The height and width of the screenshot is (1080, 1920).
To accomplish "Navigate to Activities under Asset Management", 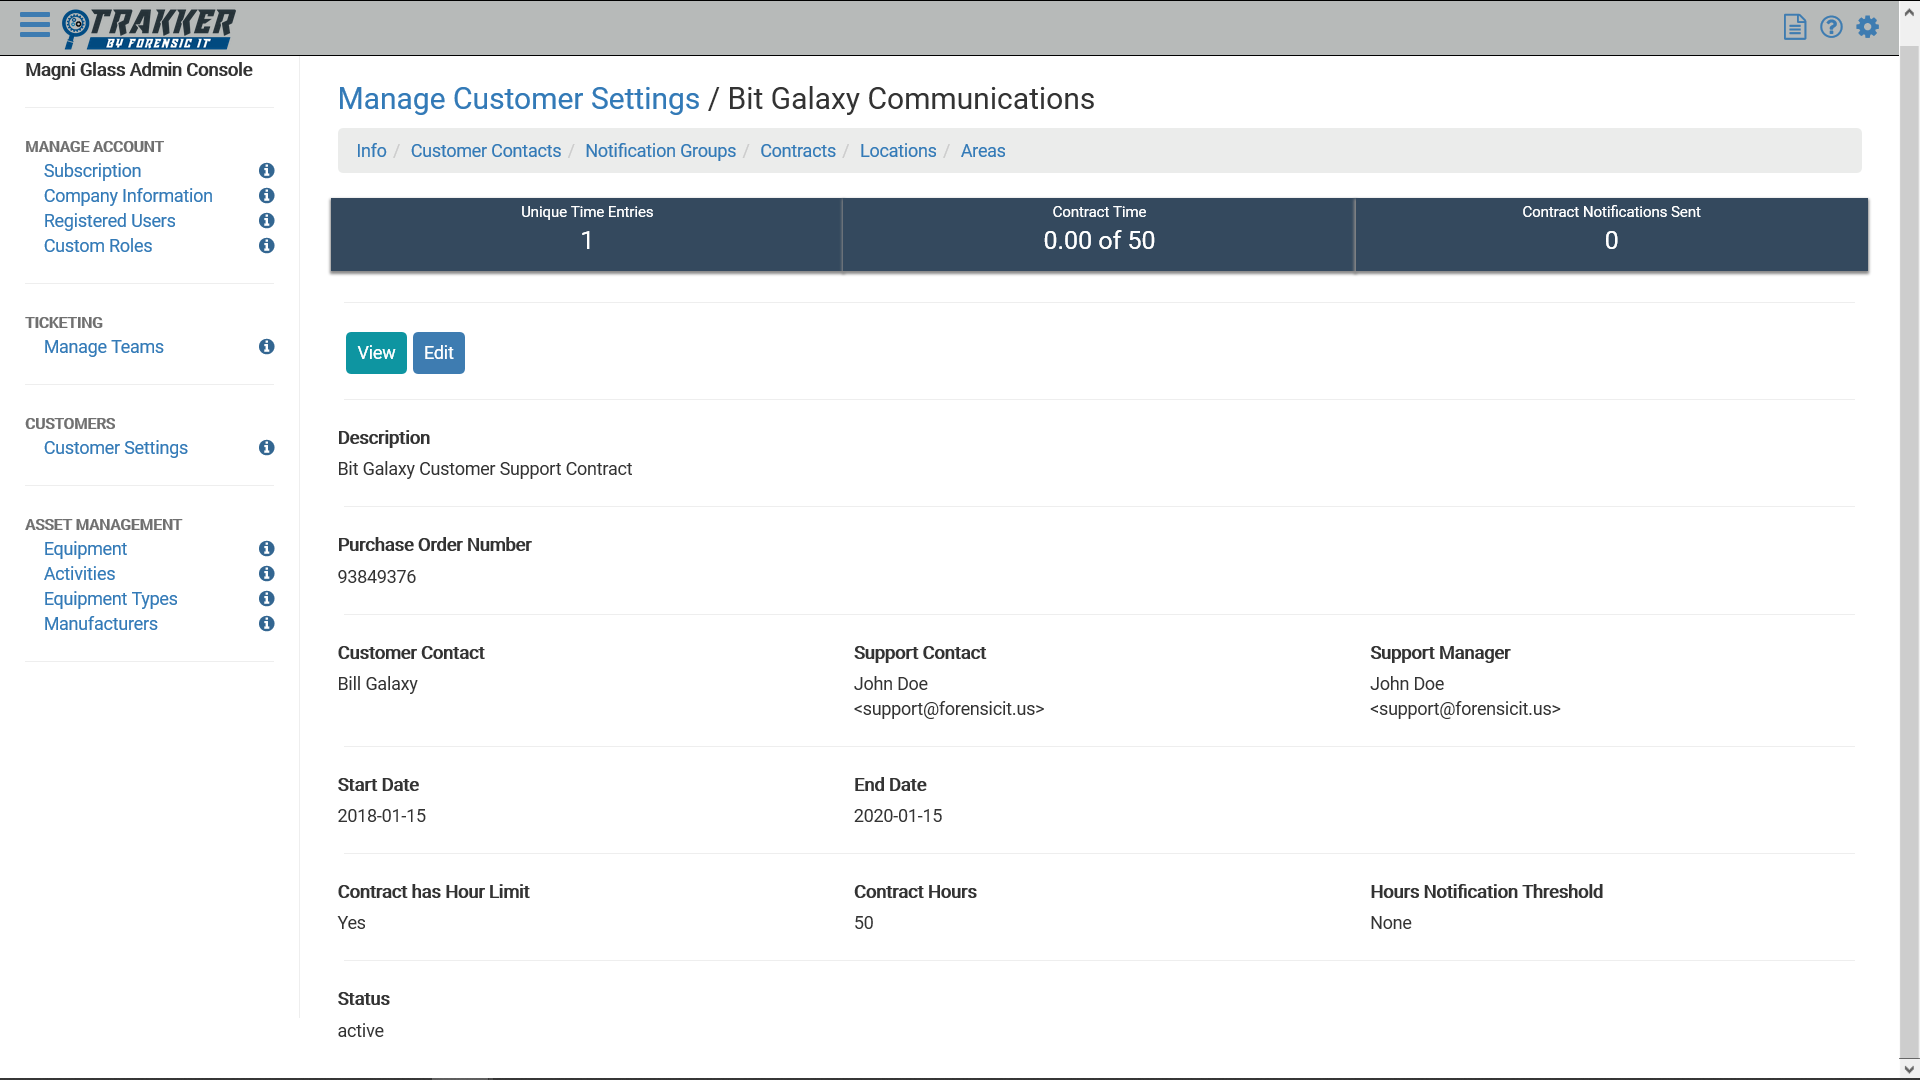I will click(x=79, y=574).
